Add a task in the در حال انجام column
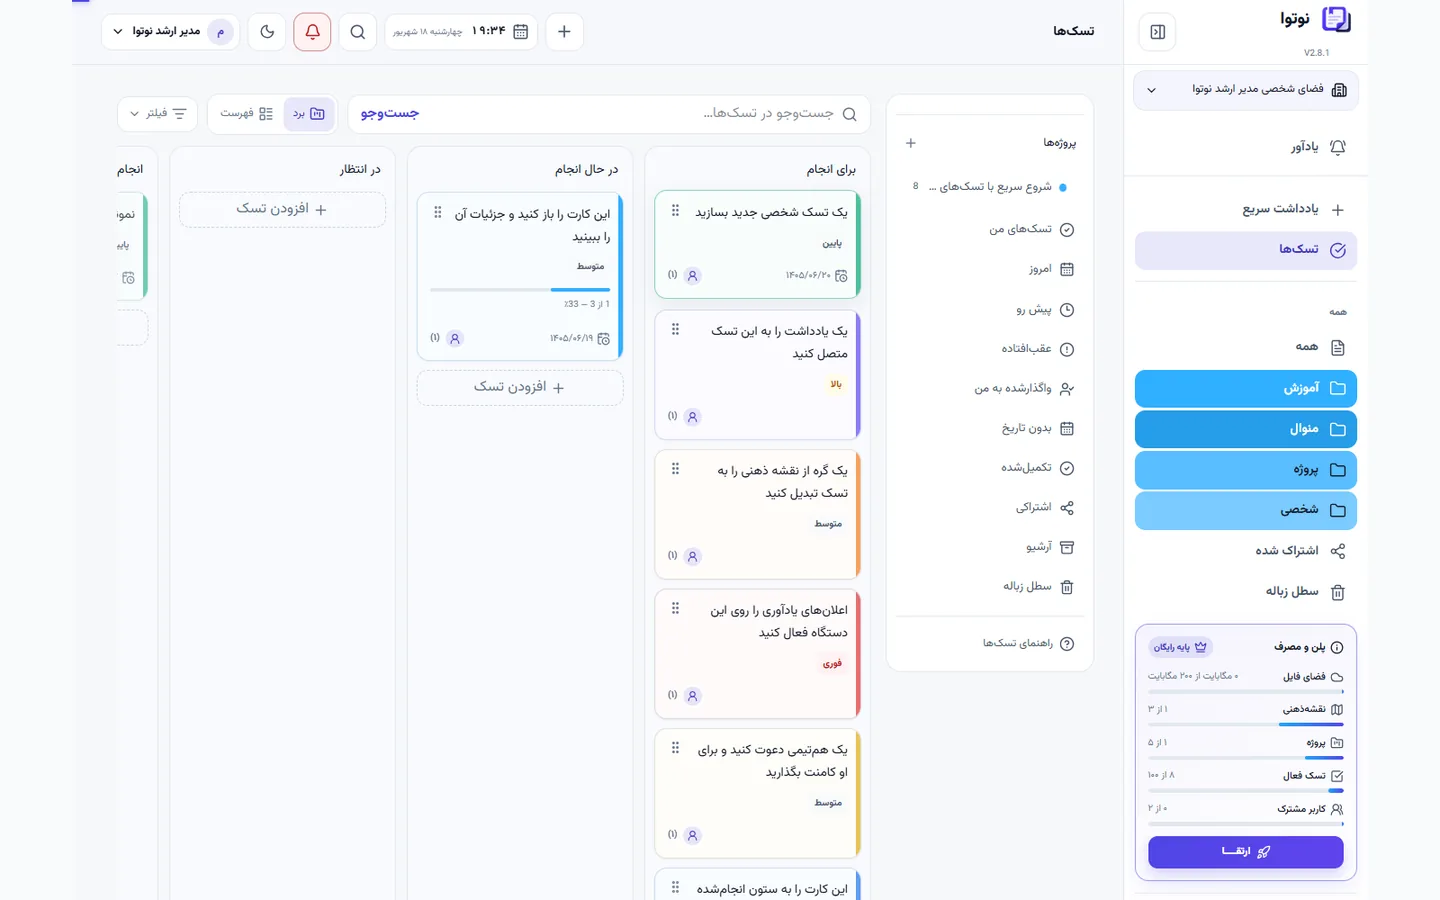 [520, 387]
